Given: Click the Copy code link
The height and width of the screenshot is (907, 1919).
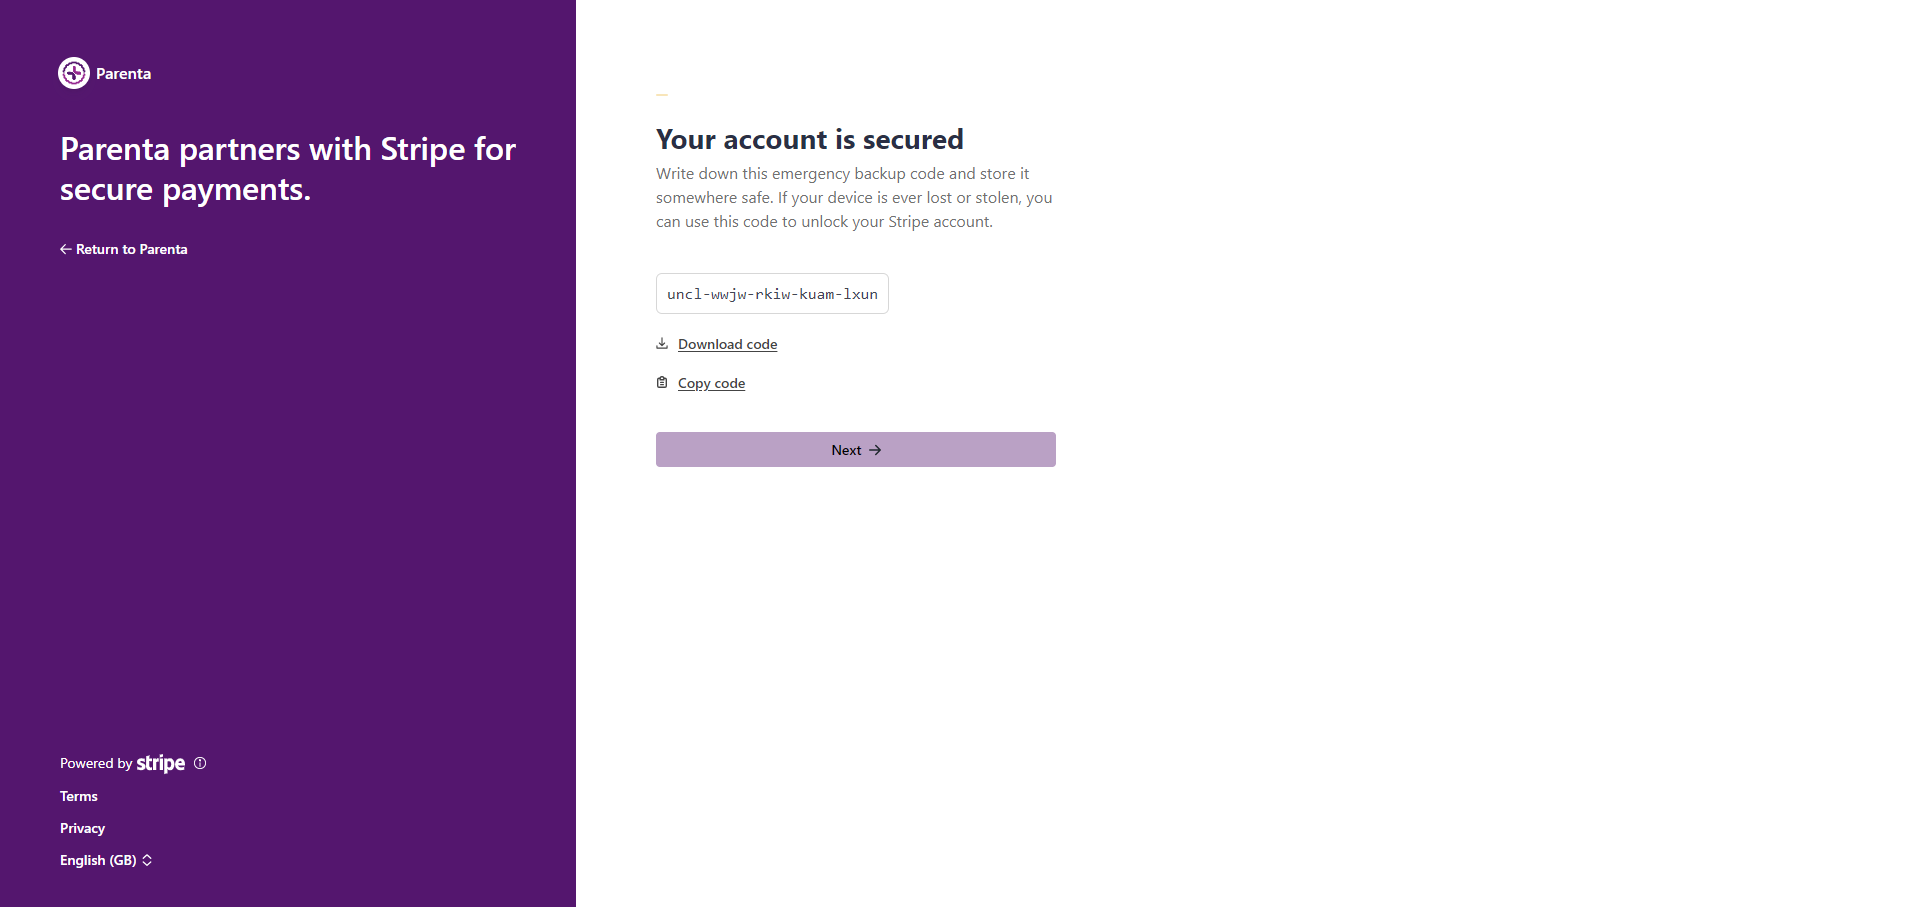Looking at the screenshot, I should [x=711, y=383].
